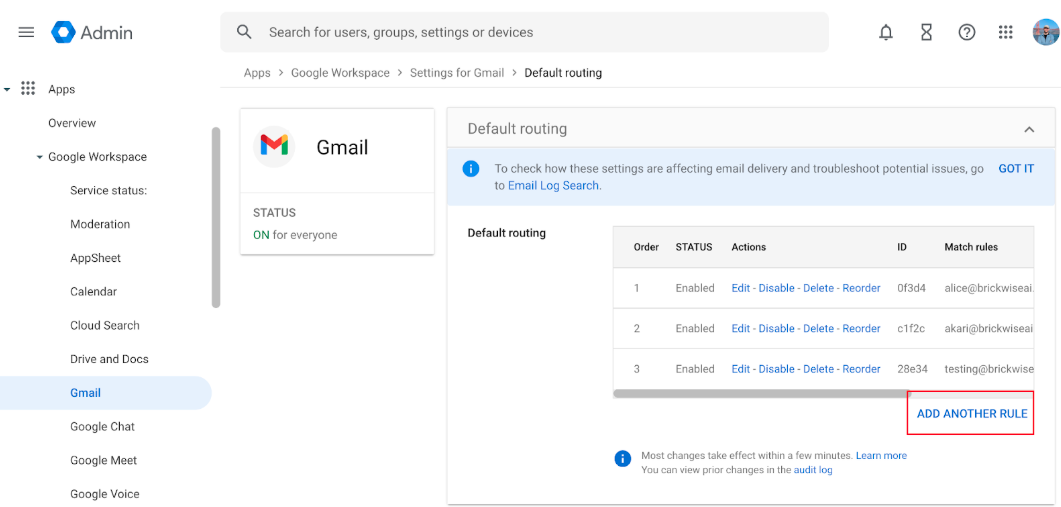The image size is (1061, 507).
Task: Edit rule 1 for alice
Action: coord(741,288)
